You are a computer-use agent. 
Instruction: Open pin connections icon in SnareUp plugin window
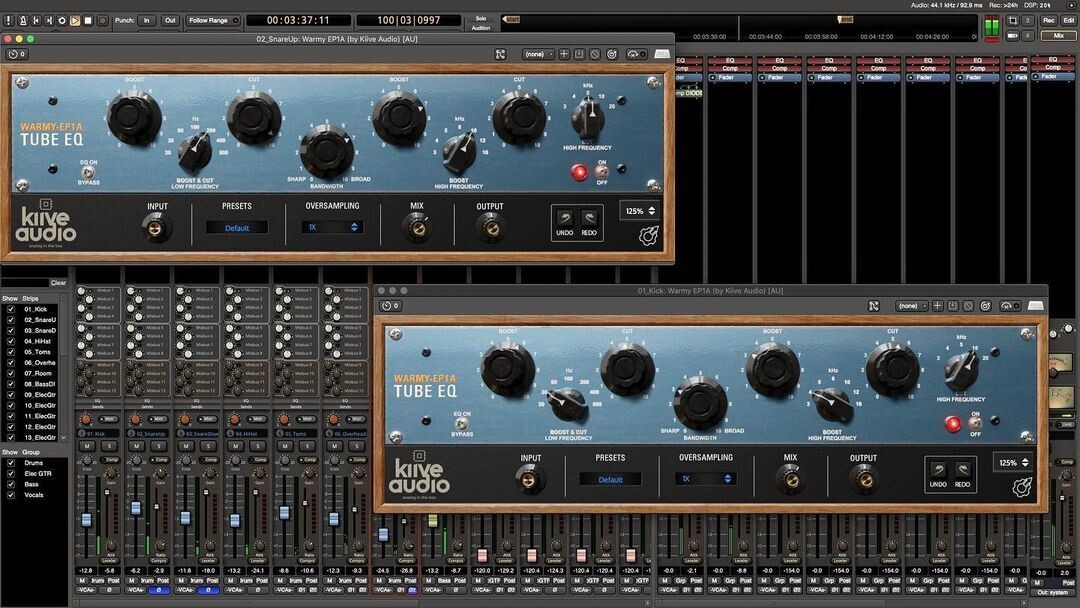click(500, 54)
